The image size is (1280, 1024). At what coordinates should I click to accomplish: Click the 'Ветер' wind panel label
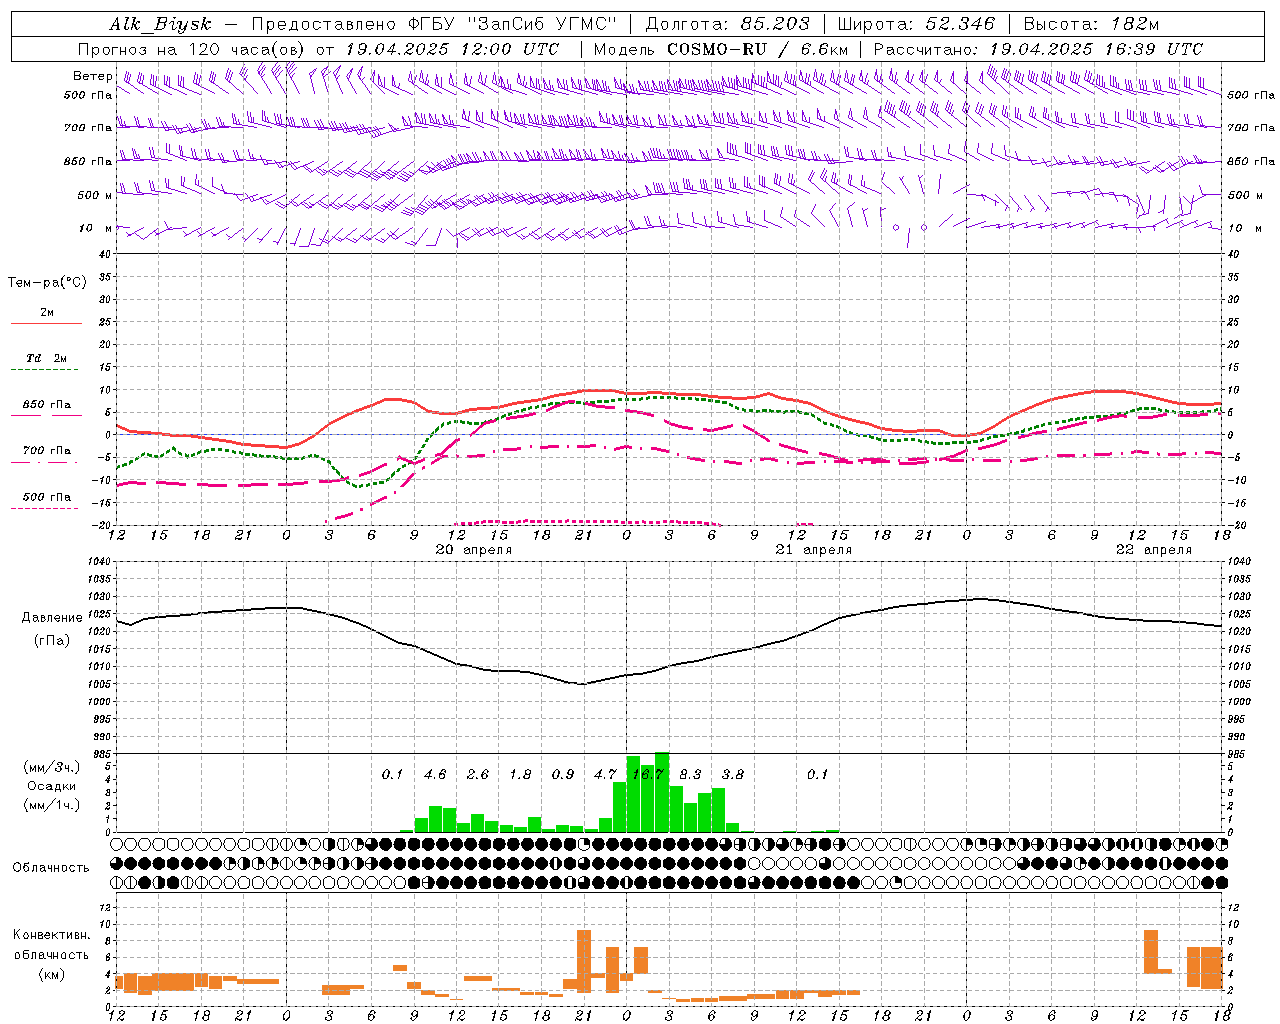pyautogui.click(x=93, y=76)
